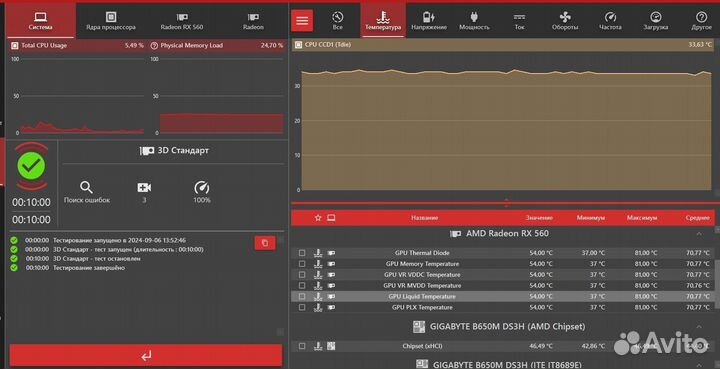Toggle the GPU Liquid Temperature checkbox
Screen dimensions: 720x369
[x=302, y=296]
